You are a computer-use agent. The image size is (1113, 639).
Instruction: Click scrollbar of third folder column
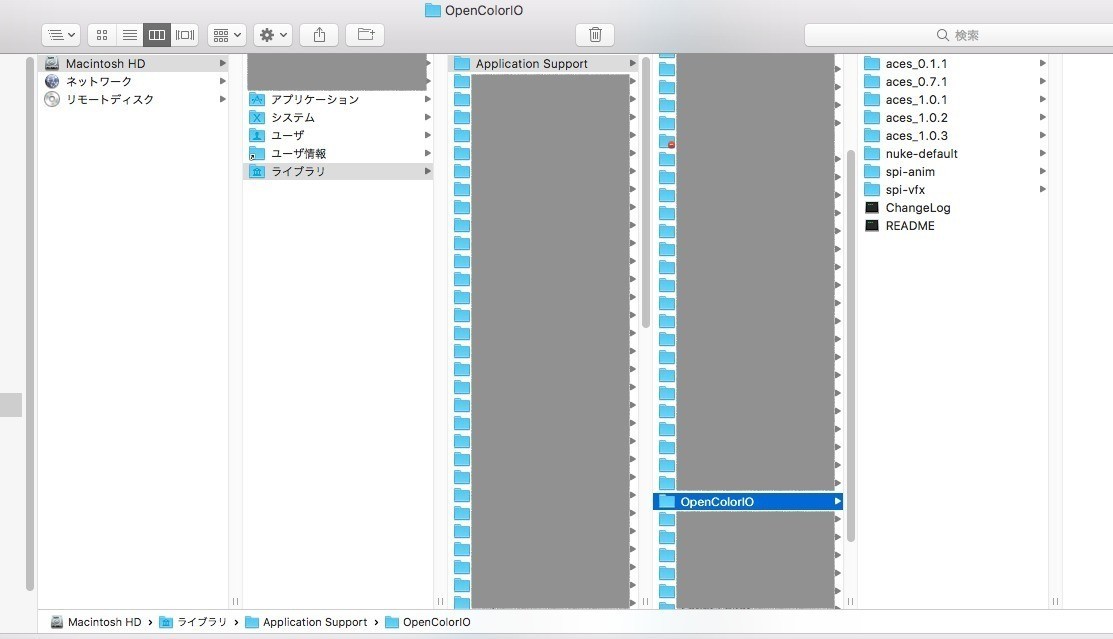coord(850,344)
